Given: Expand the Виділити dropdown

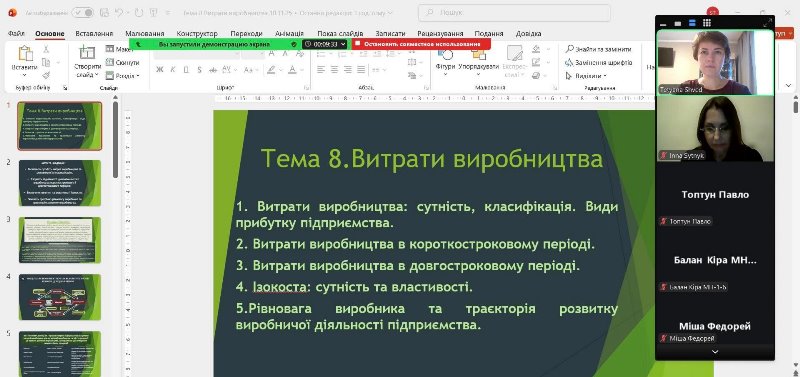Looking at the screenshot, I should (586, 76).
